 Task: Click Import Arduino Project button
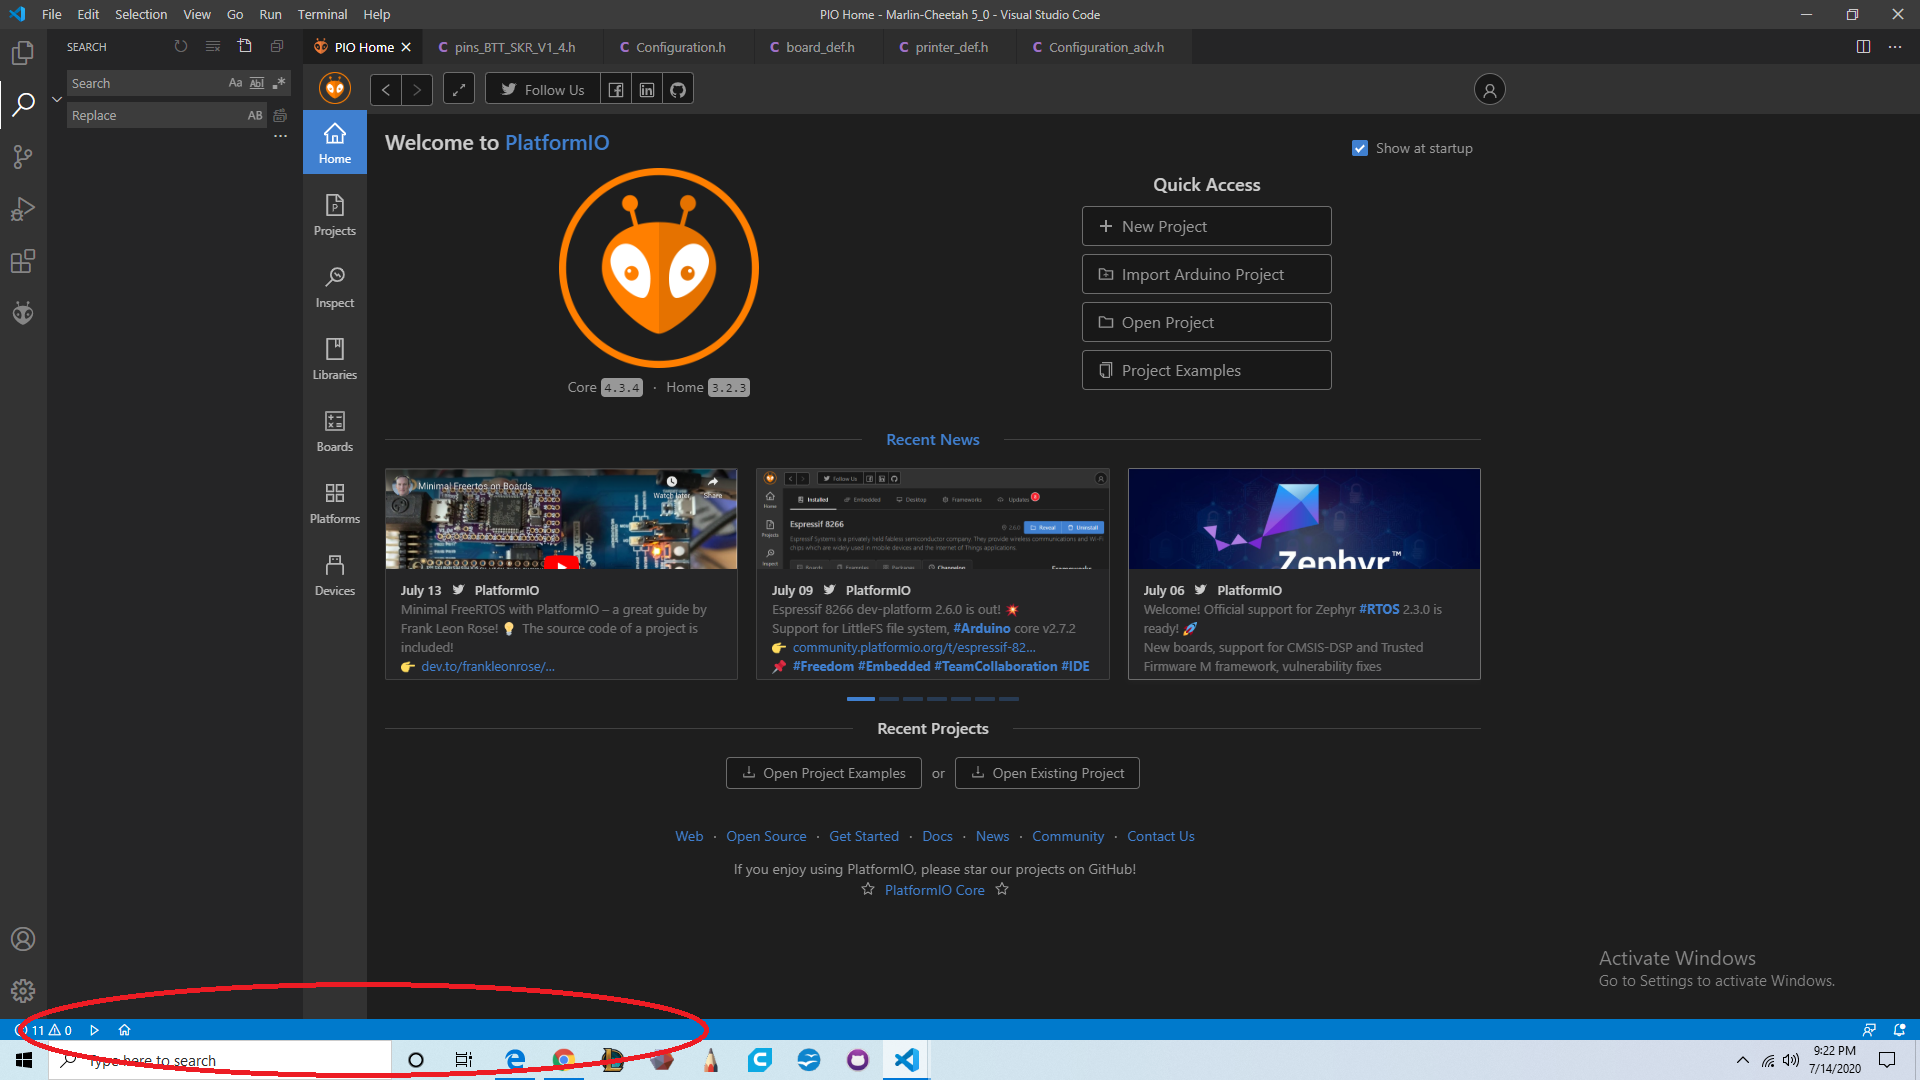[x=1206, y=274]
